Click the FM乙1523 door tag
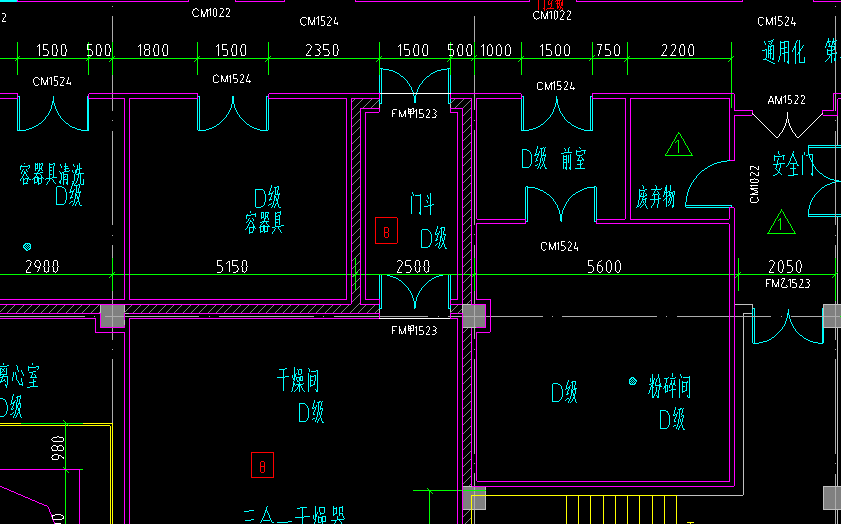The image size is (841, 524). click(x=788, y=283)
